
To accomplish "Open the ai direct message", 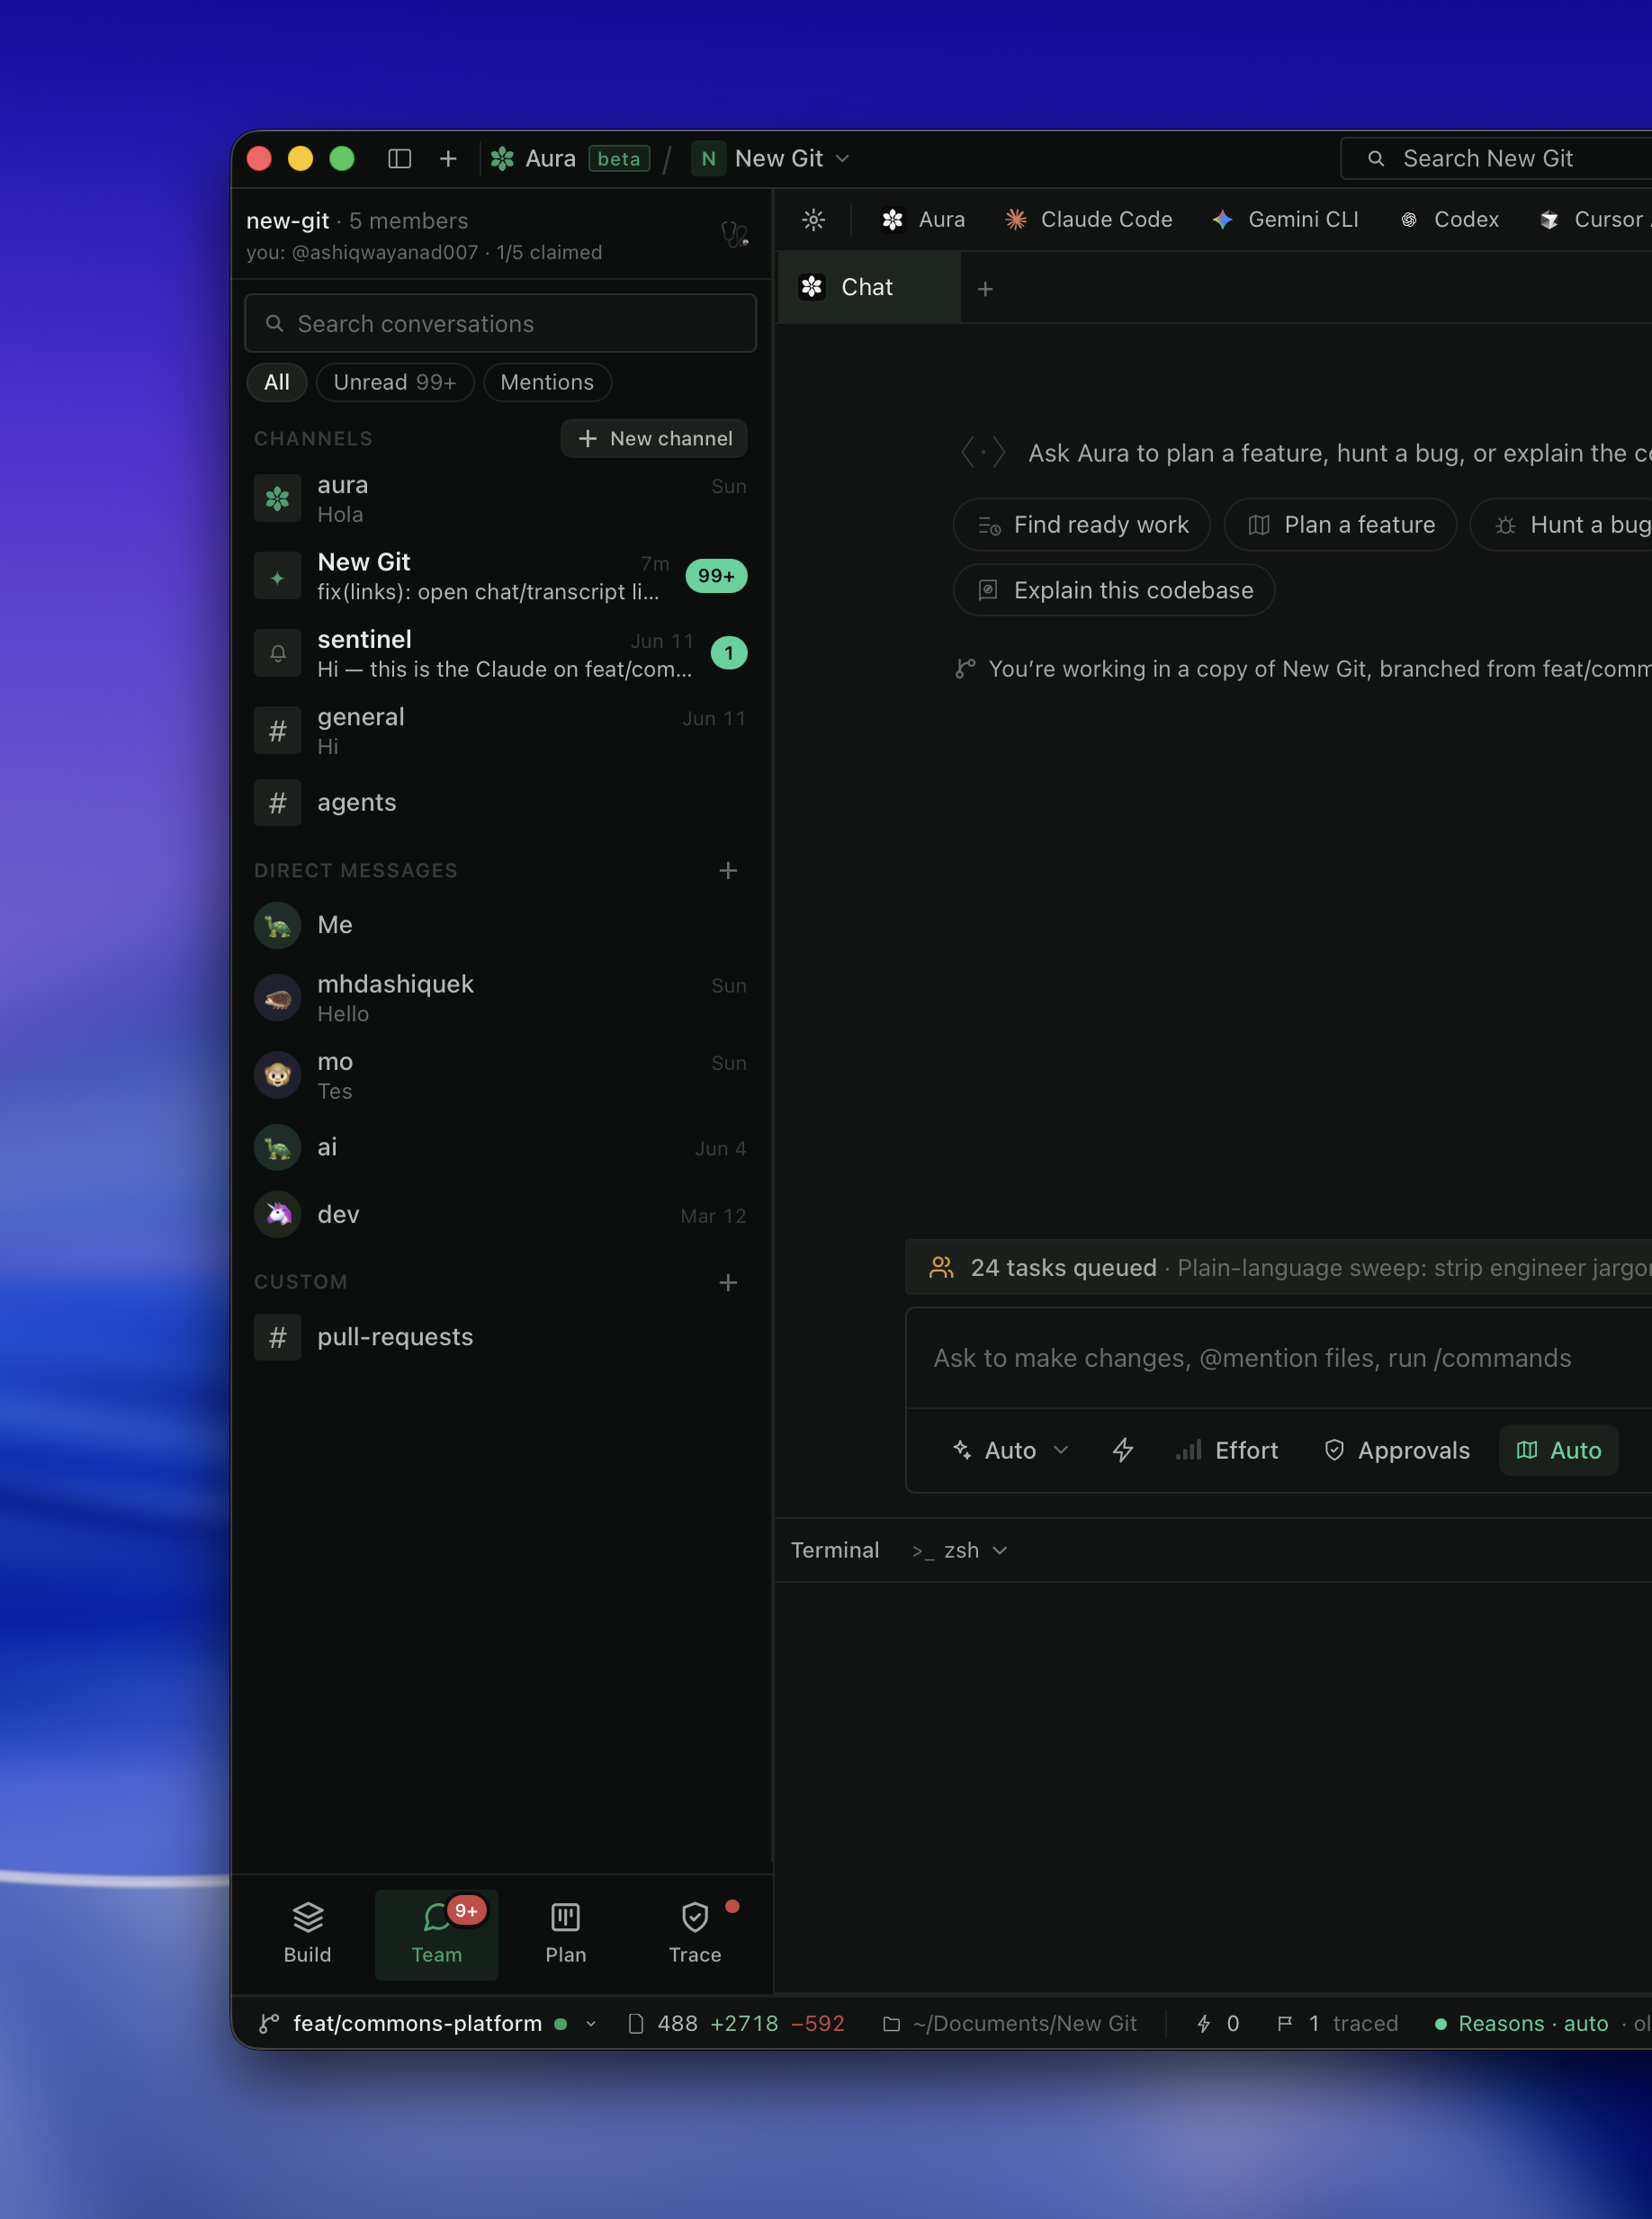I will tap(500, 1148).
